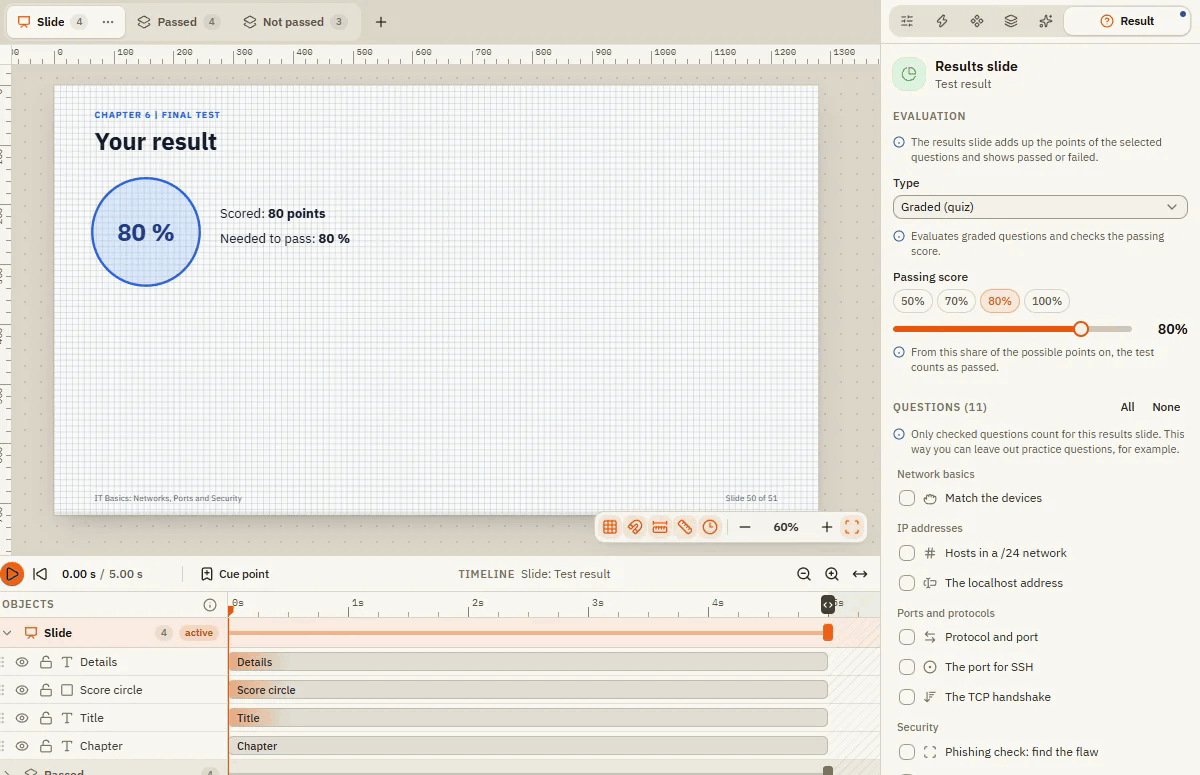Hide the Details object with eye icon

coord(22,662)
